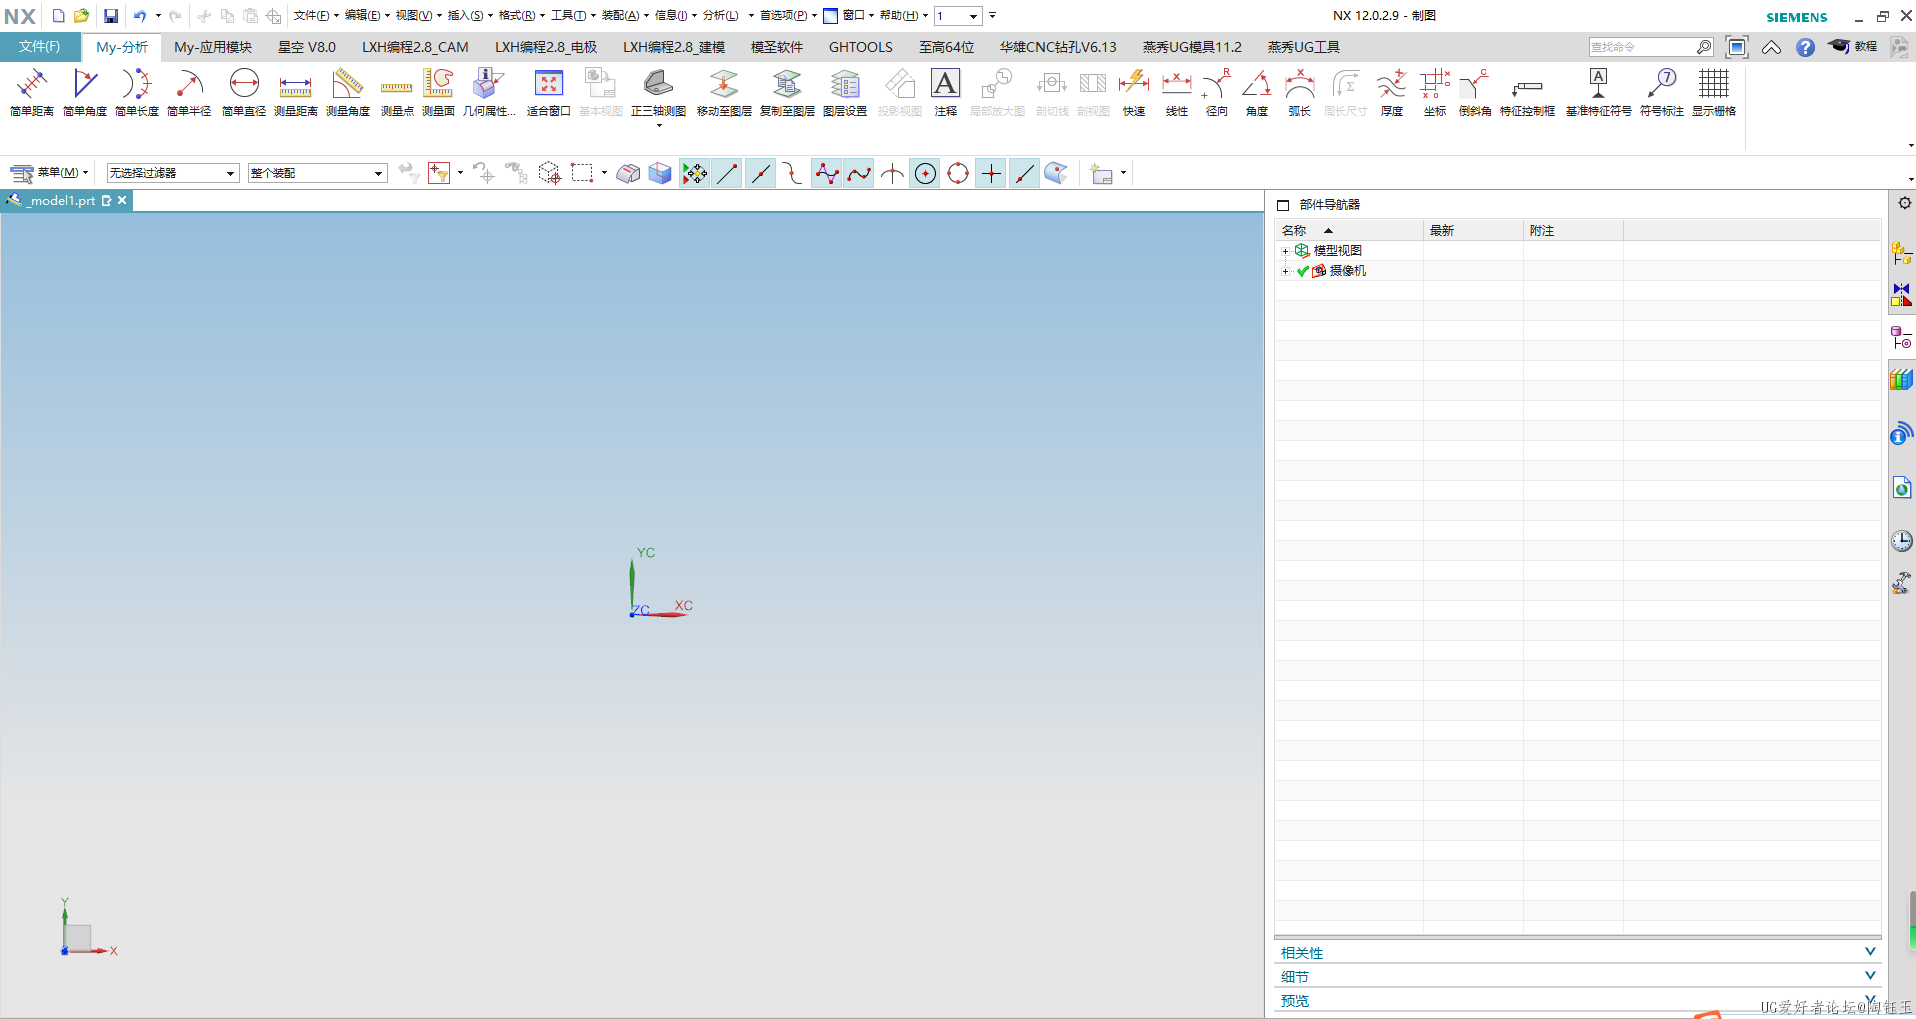The width and height of the screenshot is (1916, 1019).
Task: Expand the 相关性 panel section
Action: [1577, 953]
